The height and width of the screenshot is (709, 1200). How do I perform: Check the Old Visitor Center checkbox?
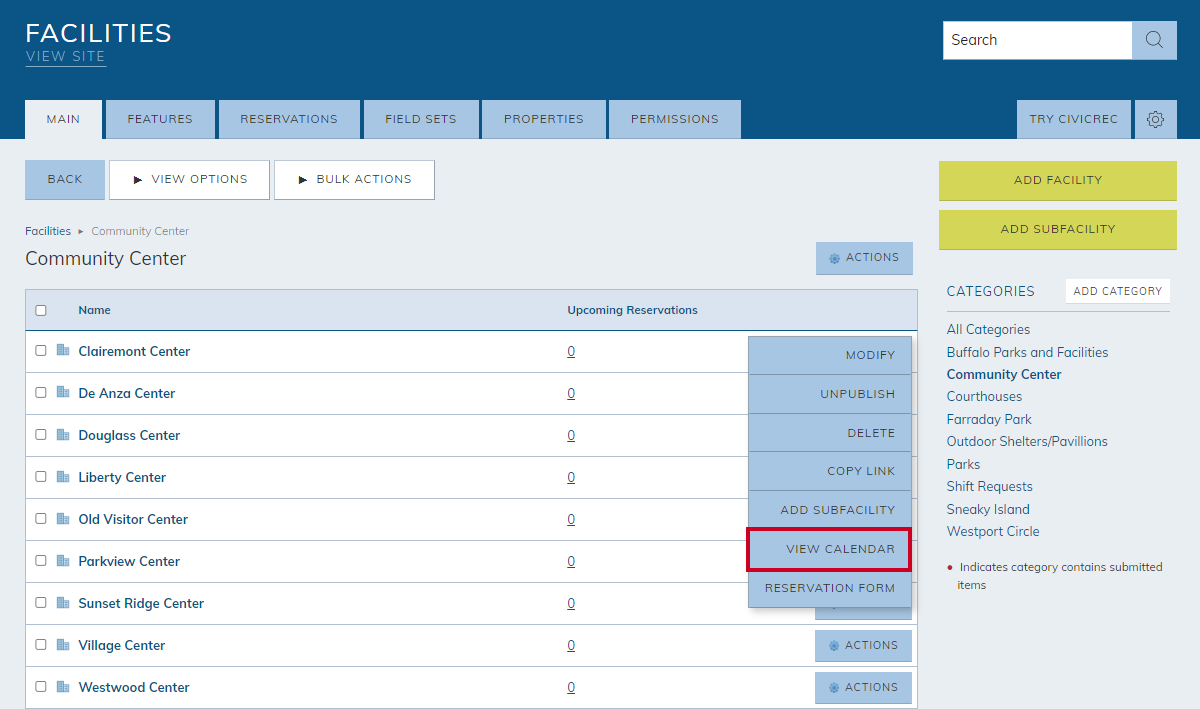click(x=41, y=519)
